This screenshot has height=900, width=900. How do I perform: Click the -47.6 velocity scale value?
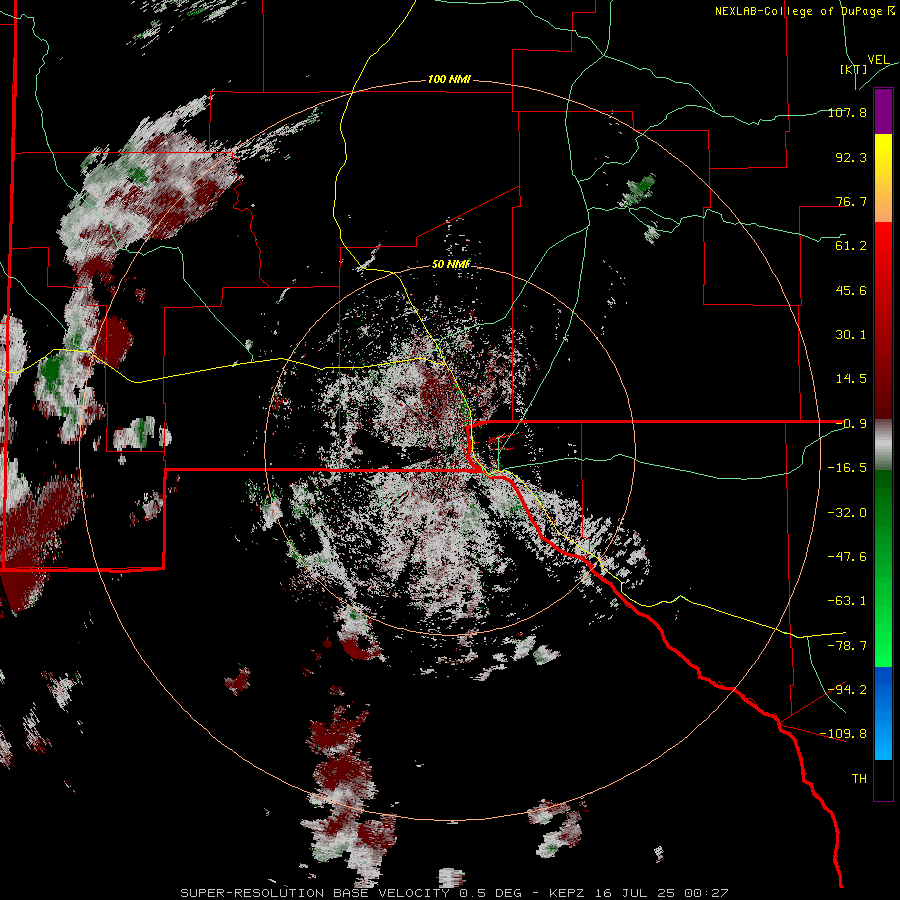click(x=847, y=556)
